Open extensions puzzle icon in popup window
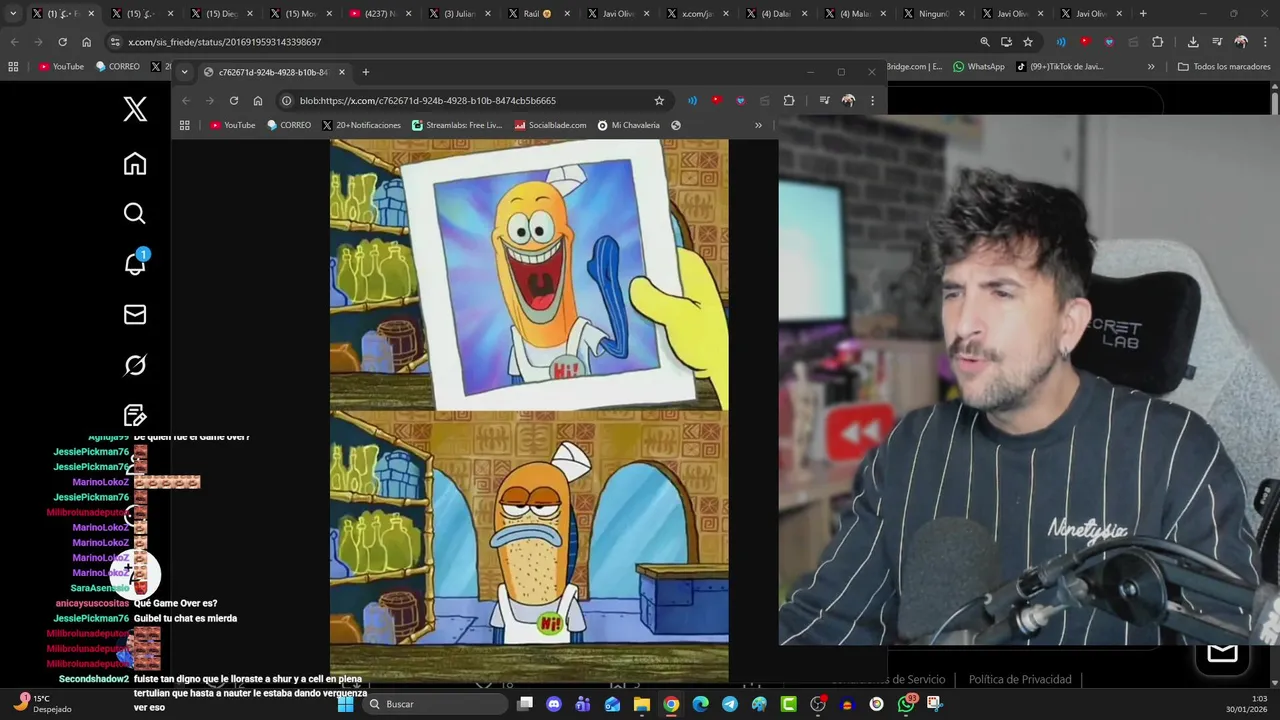 pyautogui.click(x=789, y=100)
